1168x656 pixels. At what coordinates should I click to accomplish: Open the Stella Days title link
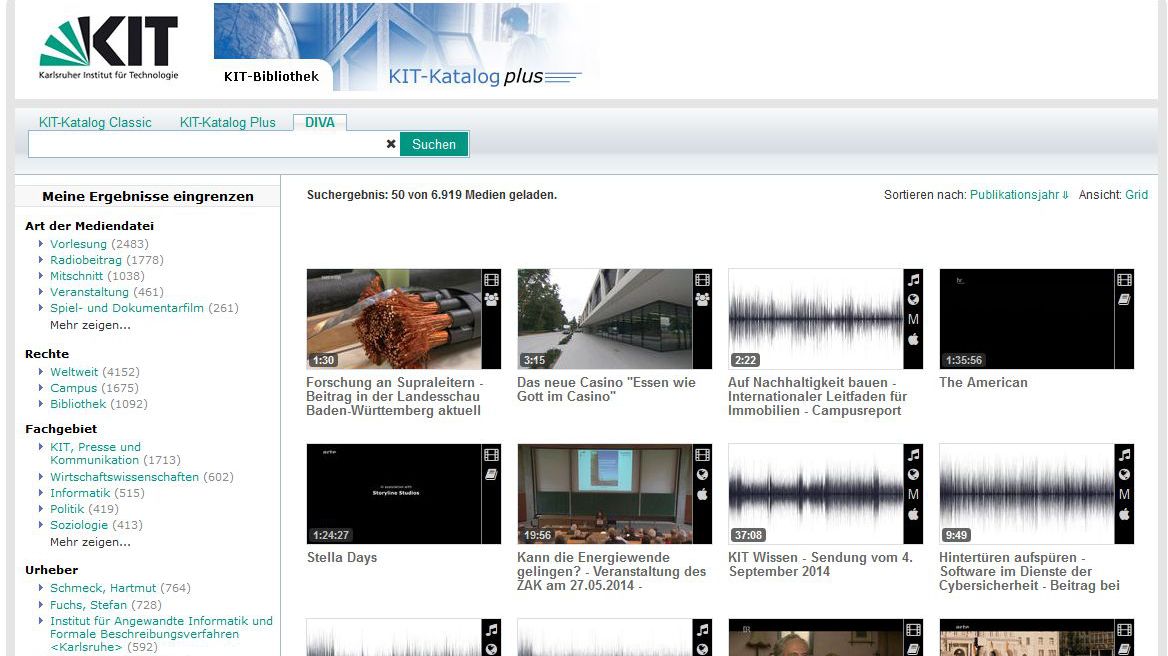coord(342,557)
